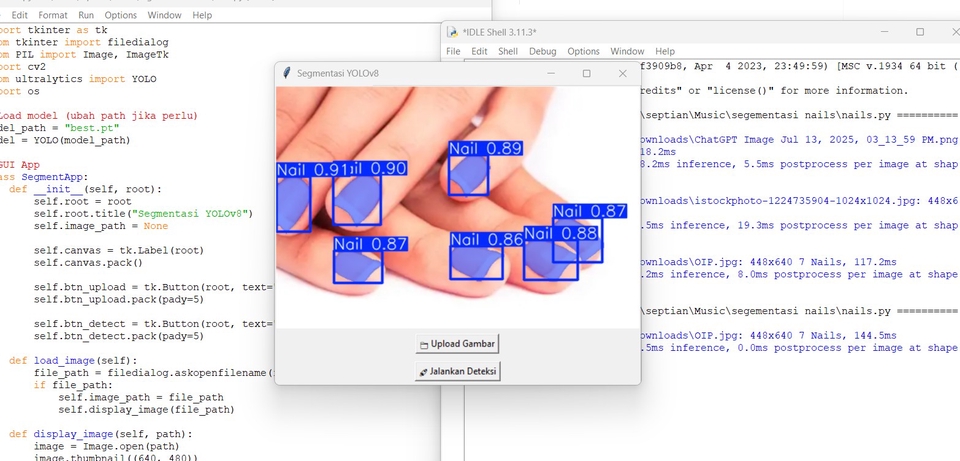Screen dimensions: 960x461
Task: Click the Segmentasi YOLOv8 window title text
Action: click(338, 73)
